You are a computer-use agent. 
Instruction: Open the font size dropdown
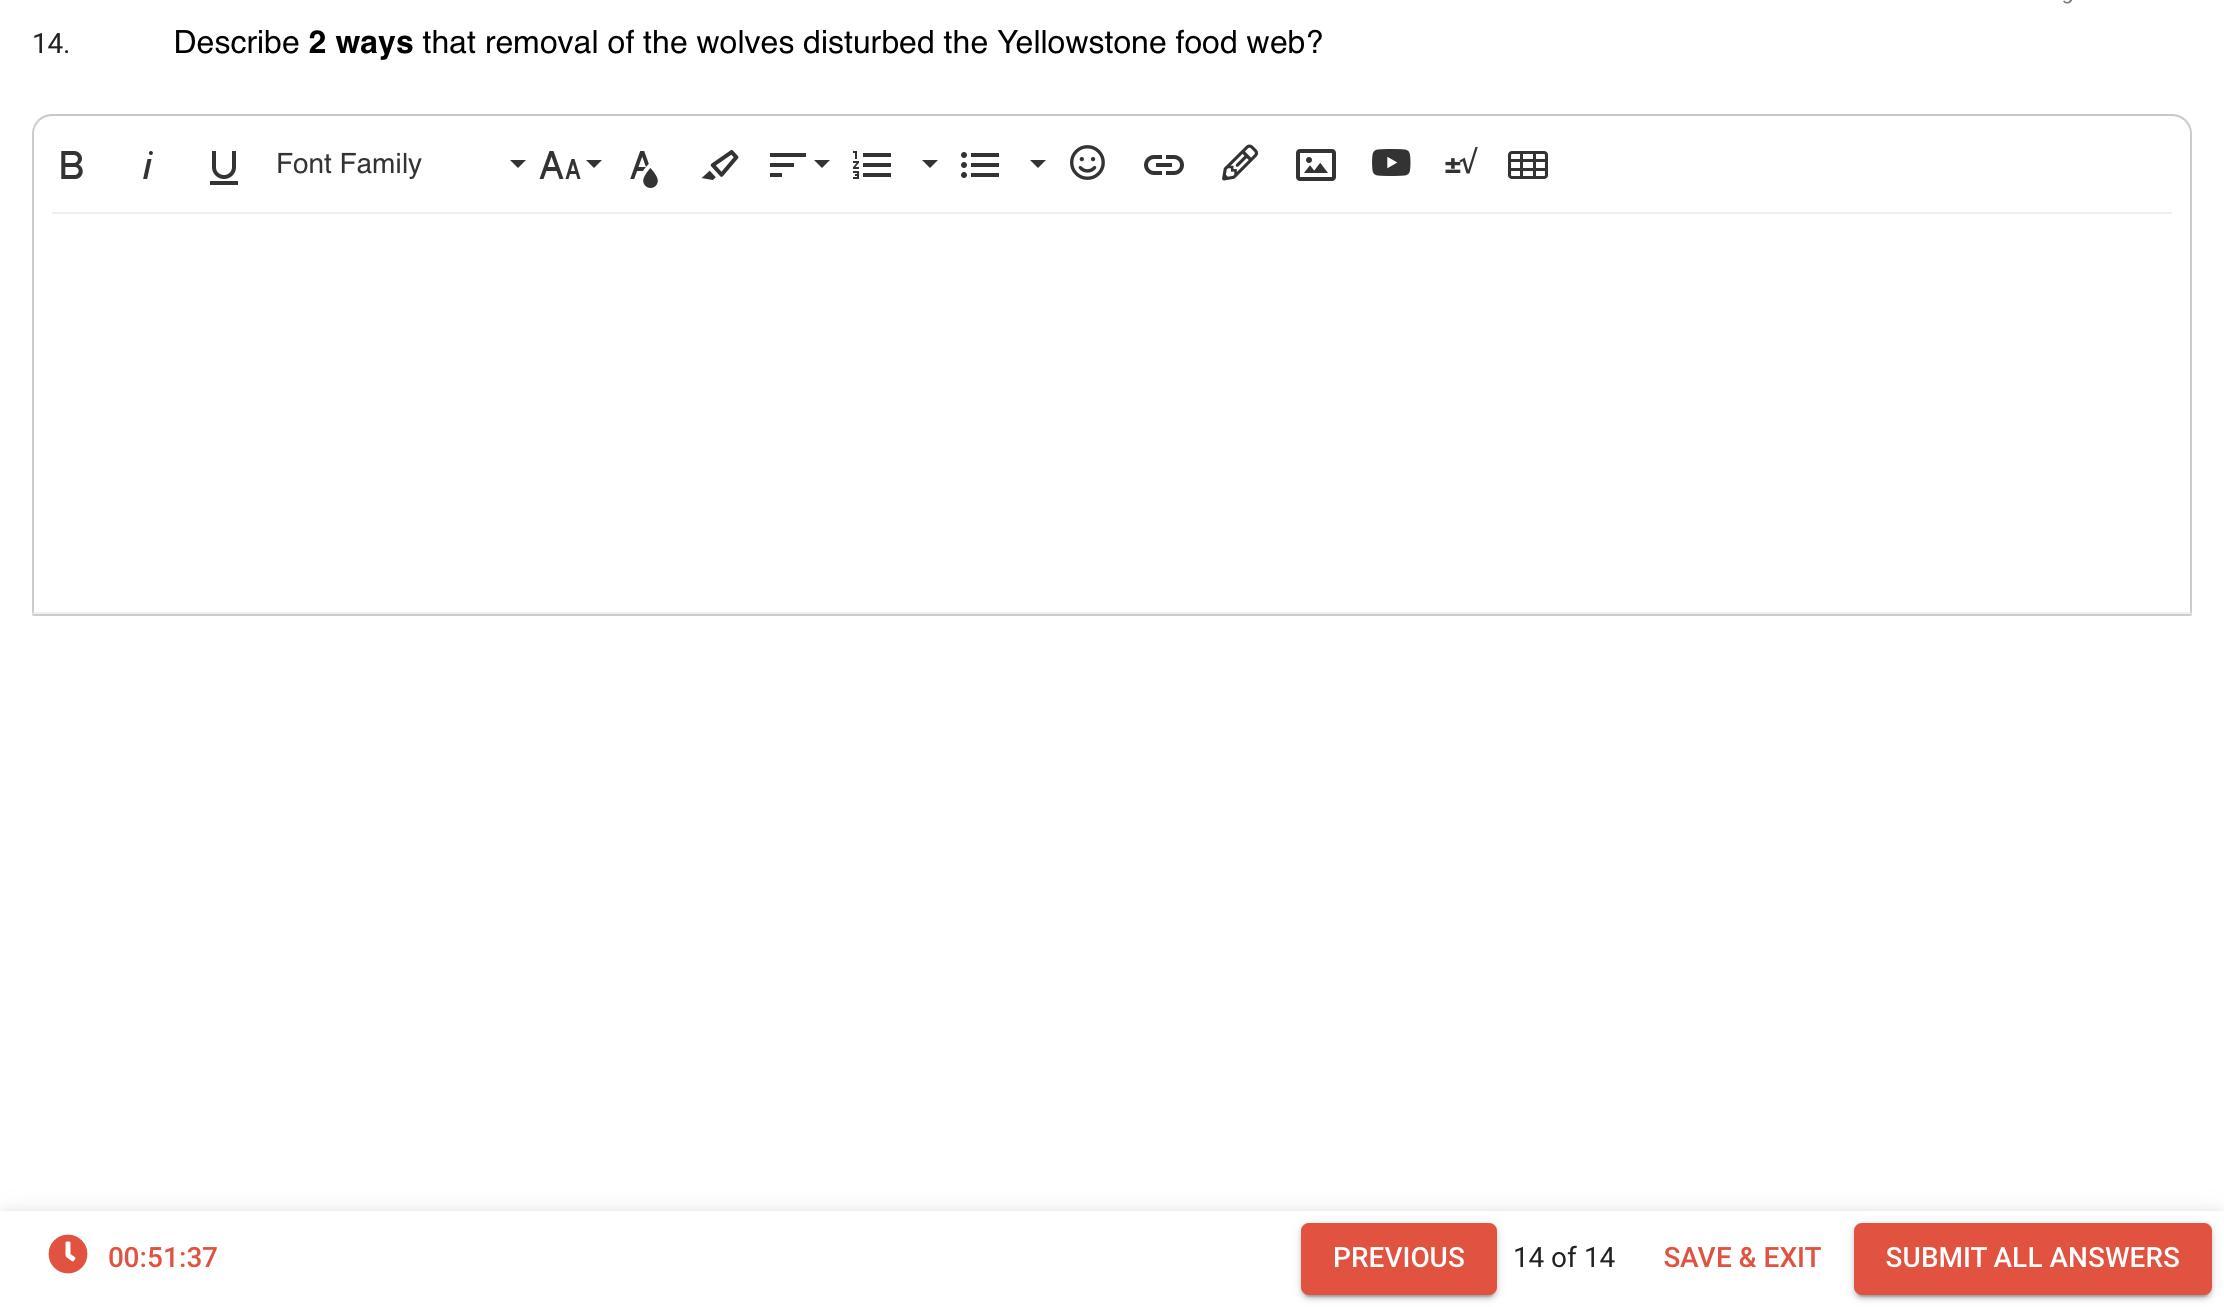569,165
